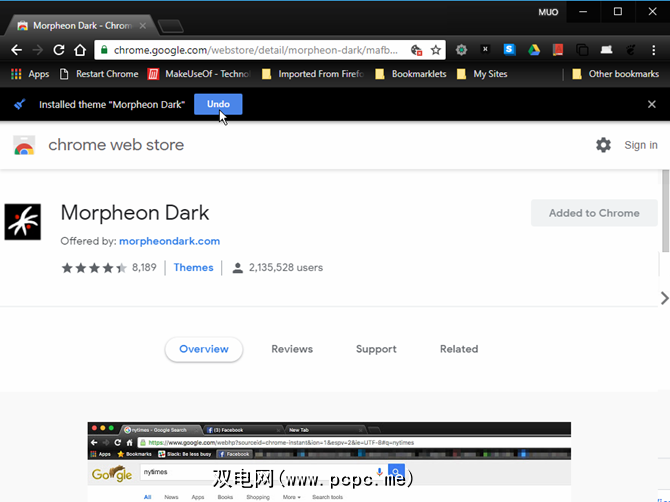Close the Morpheon Dark browser tab
670x502 pixels.
pyautogui.click(x=143, y=26)
